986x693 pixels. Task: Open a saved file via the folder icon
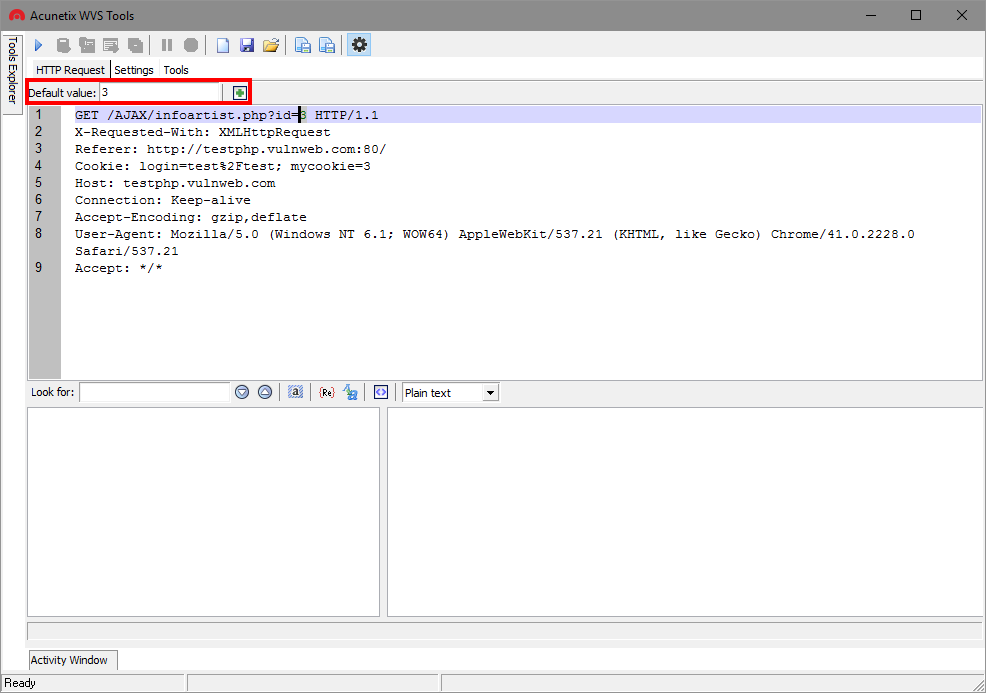271,45
